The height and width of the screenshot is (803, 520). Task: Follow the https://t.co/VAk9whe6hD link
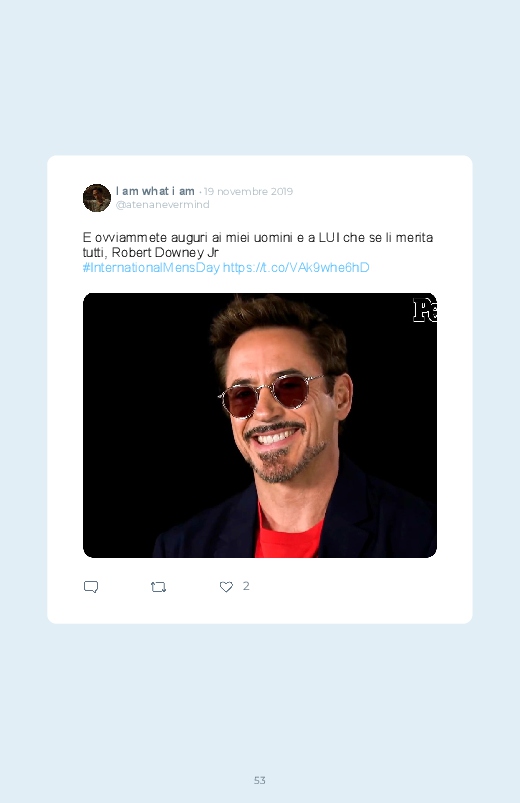click(x=296, y=267)
